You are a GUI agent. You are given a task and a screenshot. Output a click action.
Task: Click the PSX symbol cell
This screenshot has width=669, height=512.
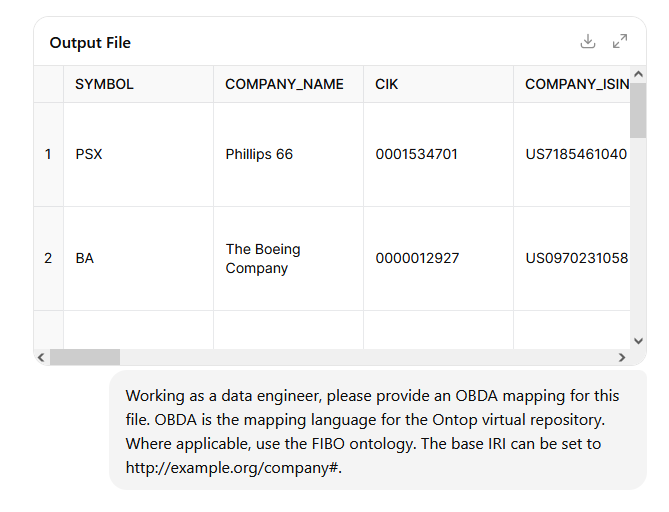pos(138,154)
